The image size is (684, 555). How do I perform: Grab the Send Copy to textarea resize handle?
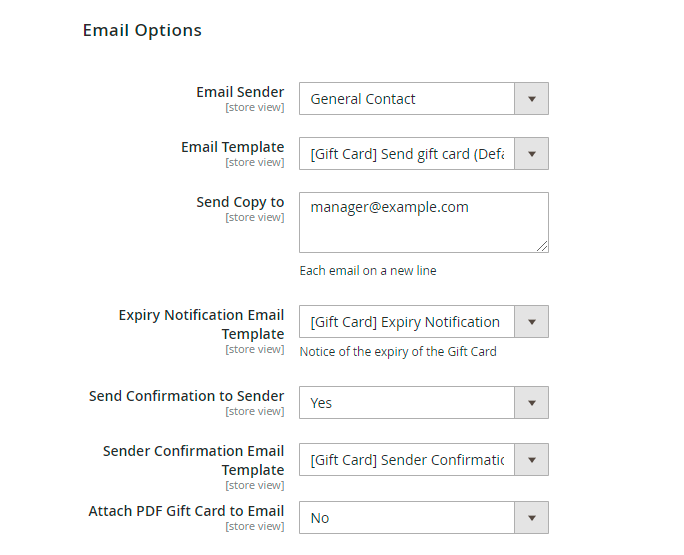click(x=543, y=246)
